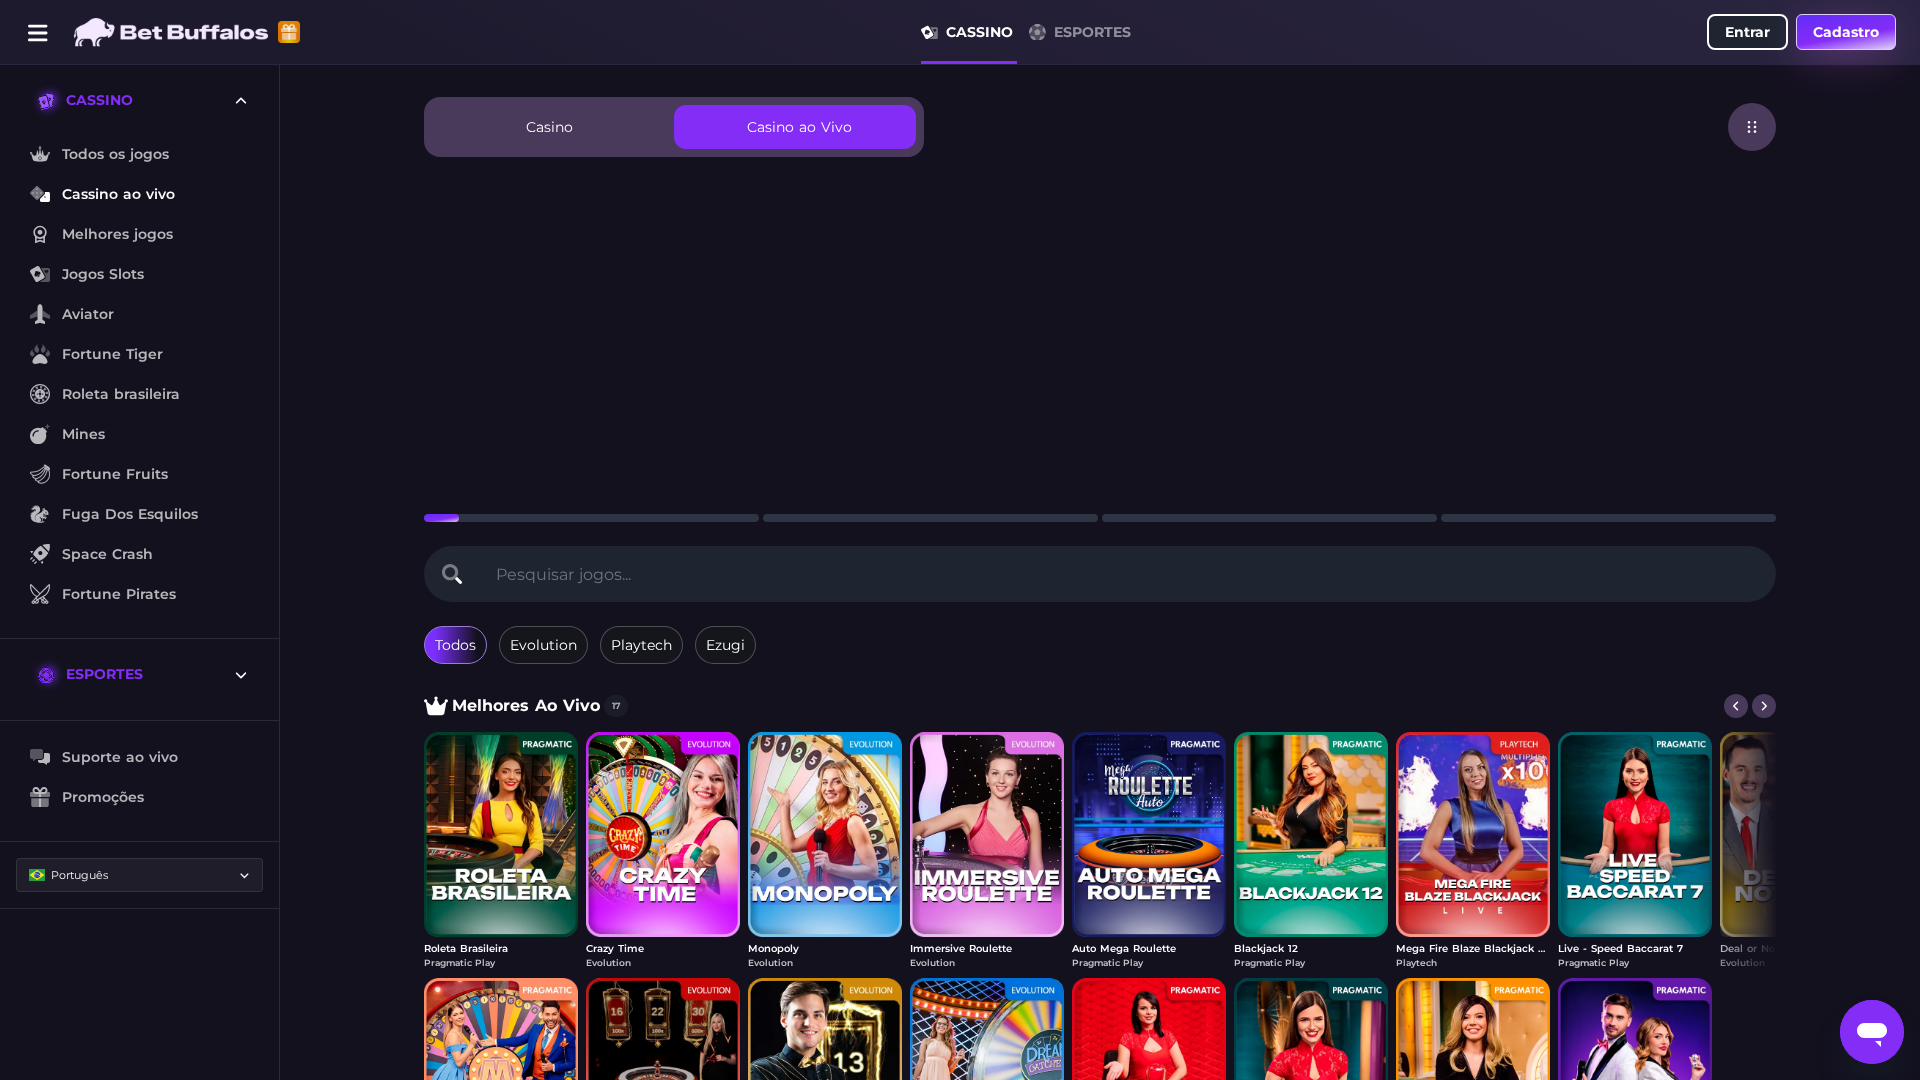Open Fortune Tiger link in sidebar
This screenshot has width=1920, height=1080.
[x=112, y=354]
